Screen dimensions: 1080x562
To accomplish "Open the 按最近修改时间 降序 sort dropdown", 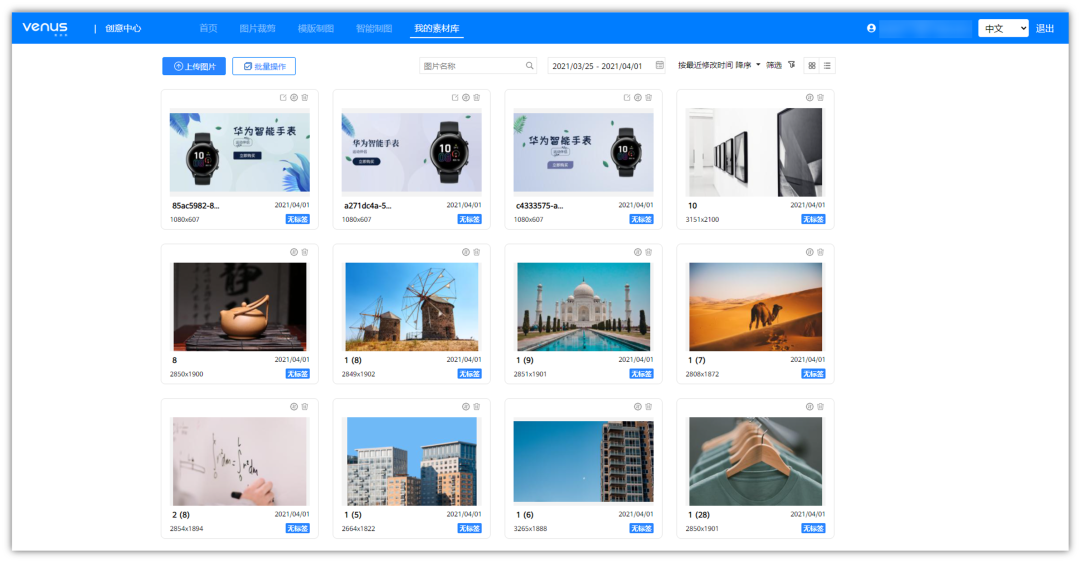I will pos(719,65).
